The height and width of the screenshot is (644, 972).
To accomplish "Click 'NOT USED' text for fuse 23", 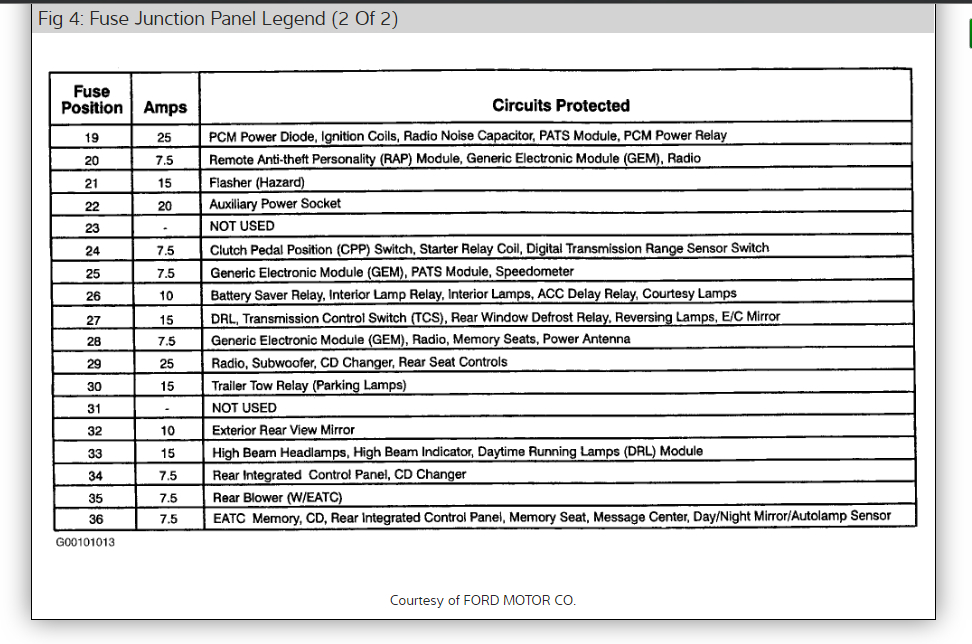I will coord(242,226).
